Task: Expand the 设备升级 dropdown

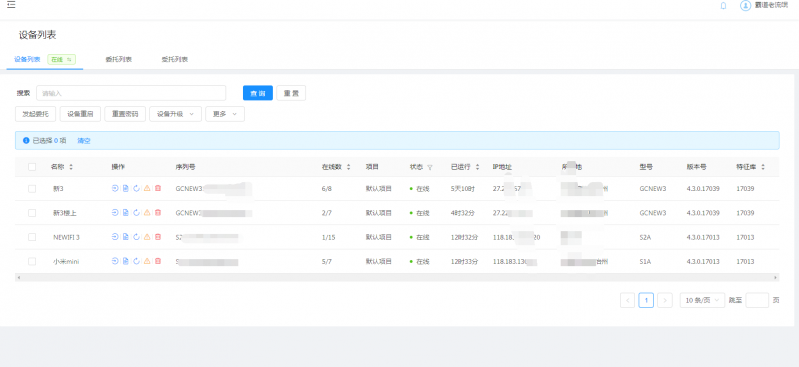Action: 175,114
